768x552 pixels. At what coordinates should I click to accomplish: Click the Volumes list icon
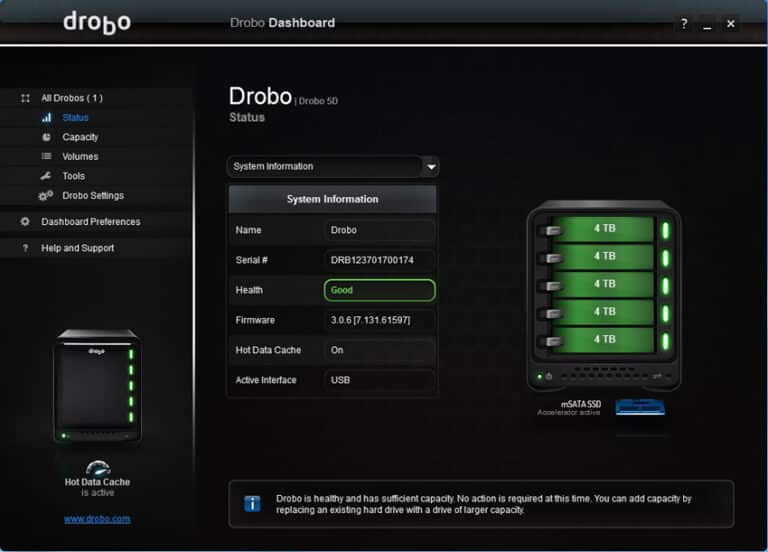(x=46, y=156)
